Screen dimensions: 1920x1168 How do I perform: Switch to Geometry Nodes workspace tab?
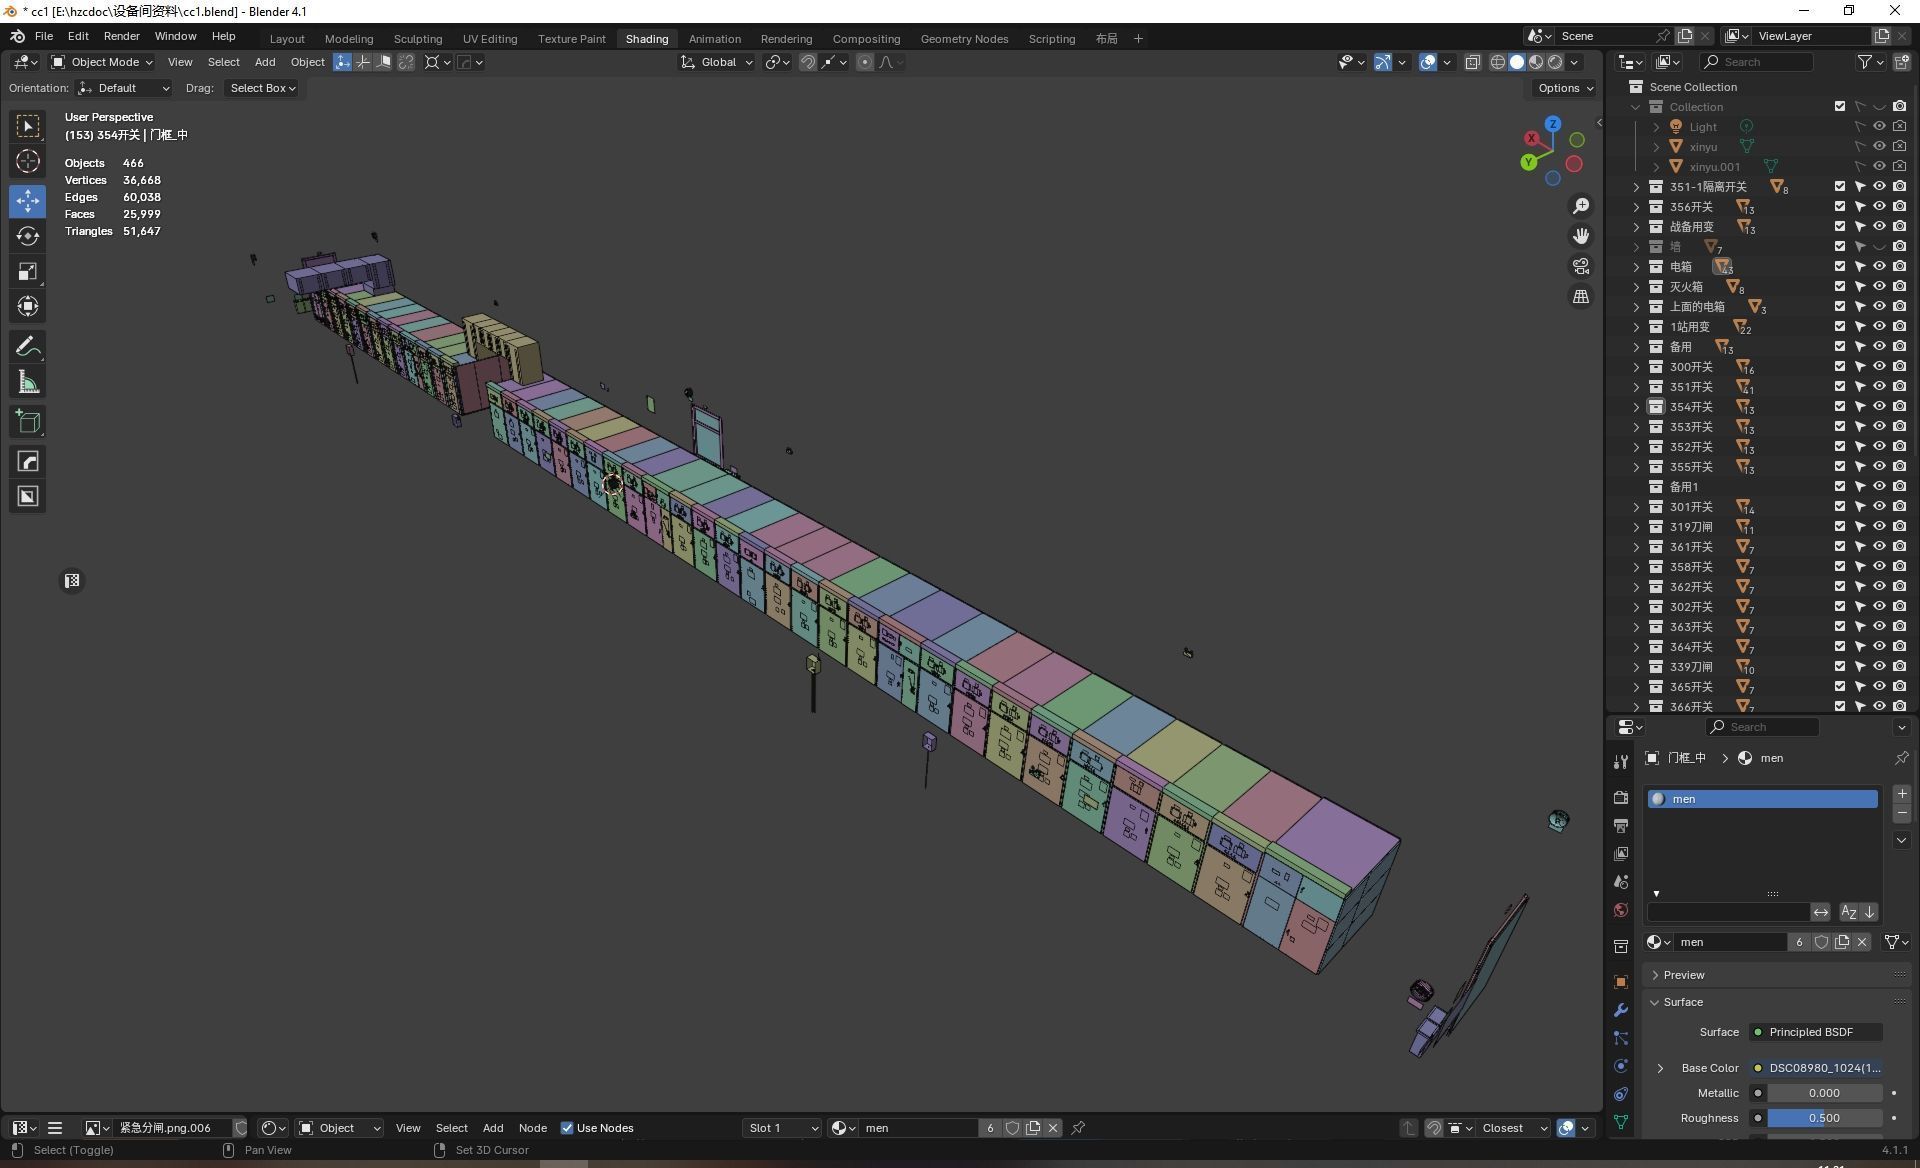(963, 39)
